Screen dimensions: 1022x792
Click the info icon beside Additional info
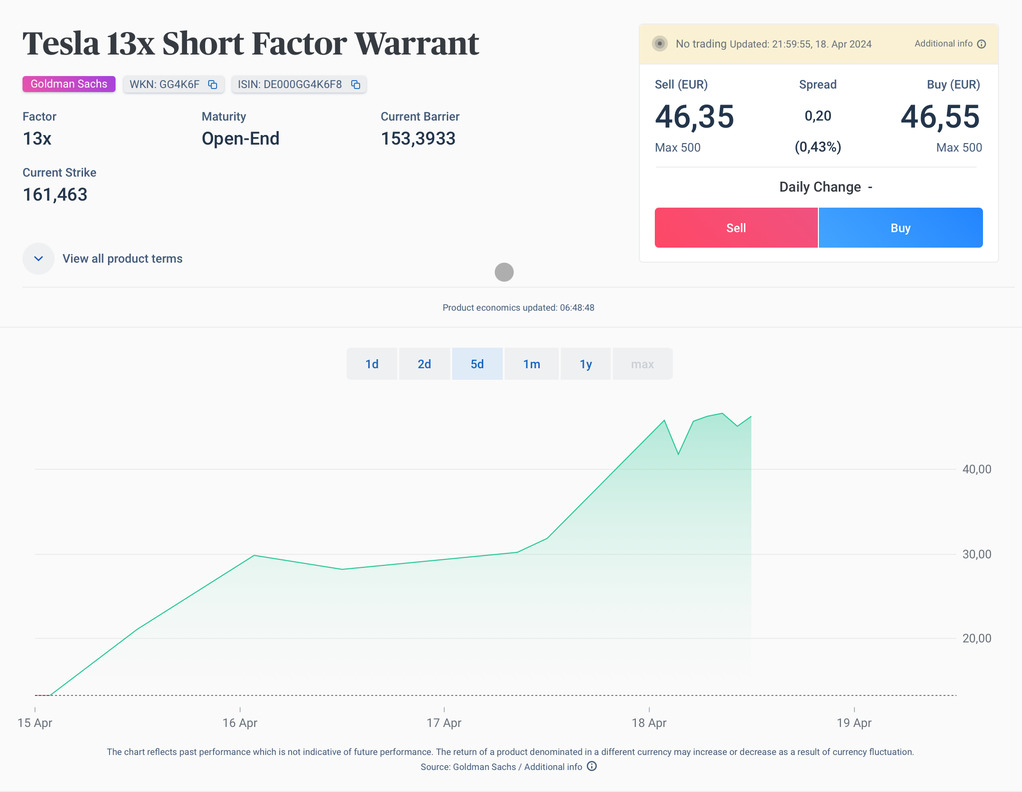click(x=981, y=44)
